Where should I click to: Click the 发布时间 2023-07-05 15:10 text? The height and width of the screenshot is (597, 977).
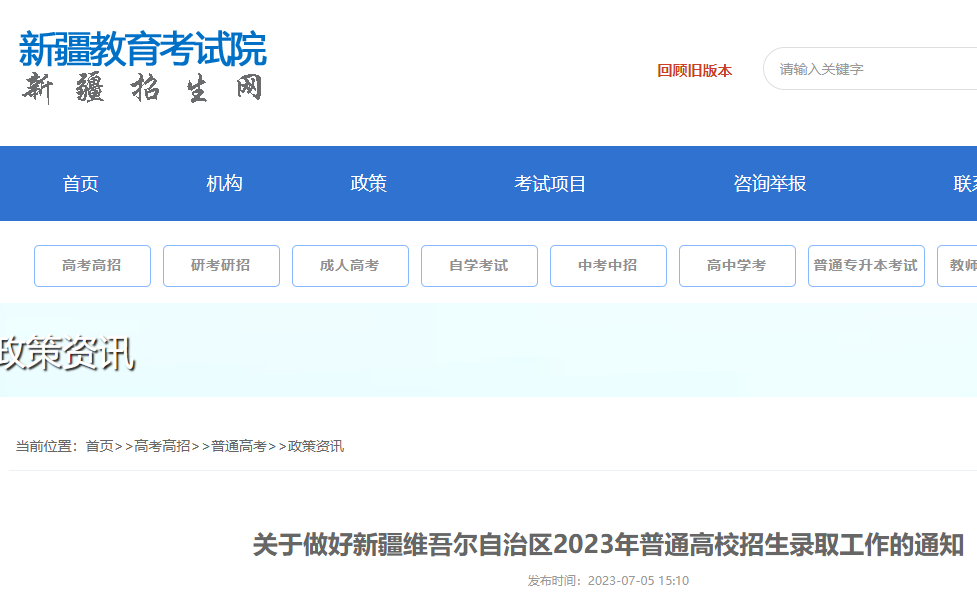click(x=608, y=581)
